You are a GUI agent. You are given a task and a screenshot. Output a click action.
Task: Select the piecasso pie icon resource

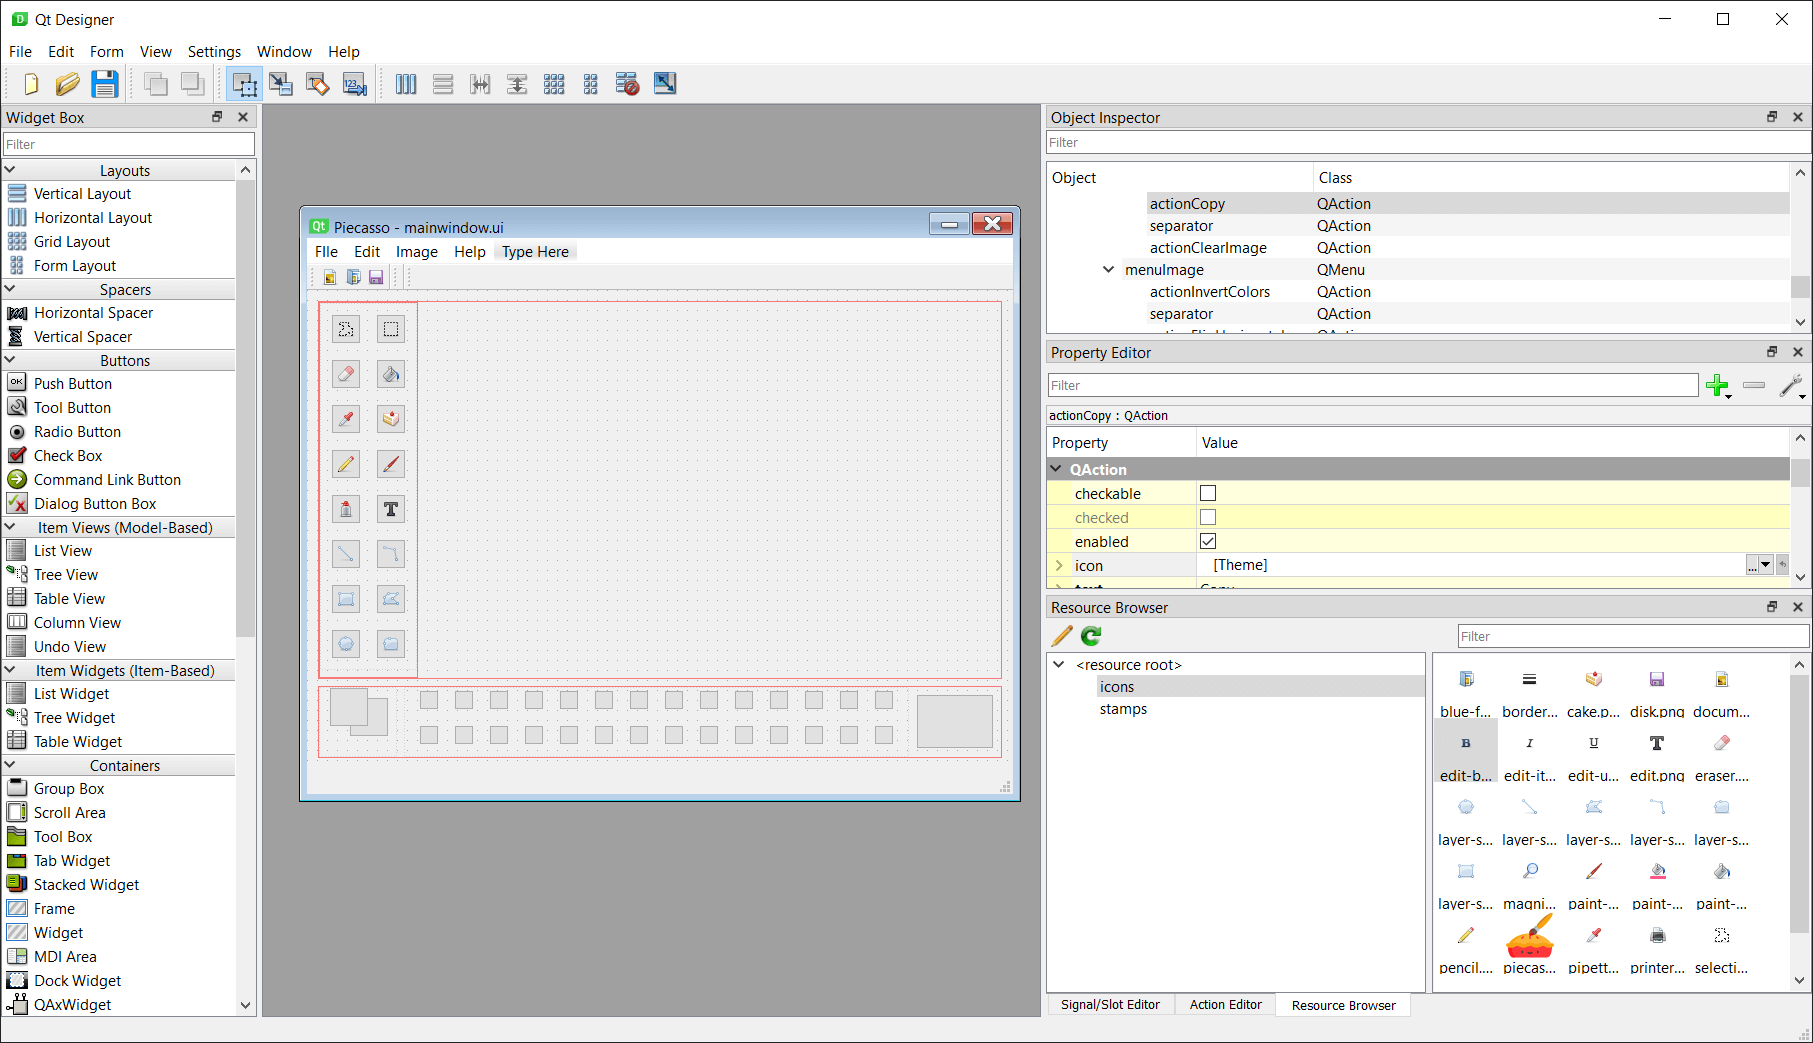(1529, 944)
